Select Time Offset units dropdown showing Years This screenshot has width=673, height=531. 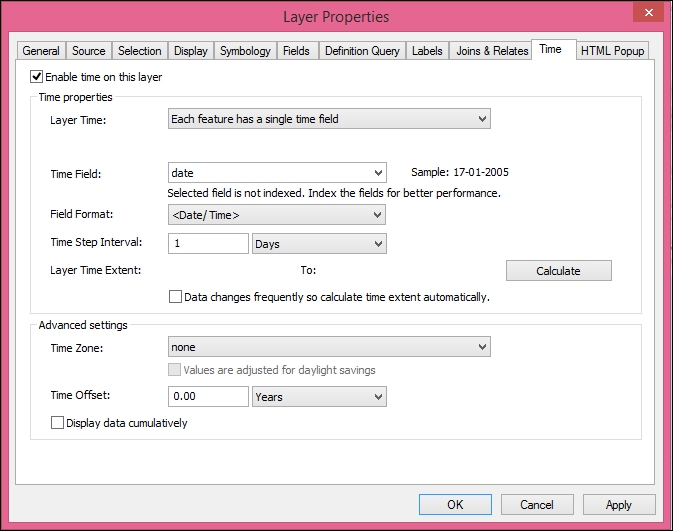click(x=319, y=397)
